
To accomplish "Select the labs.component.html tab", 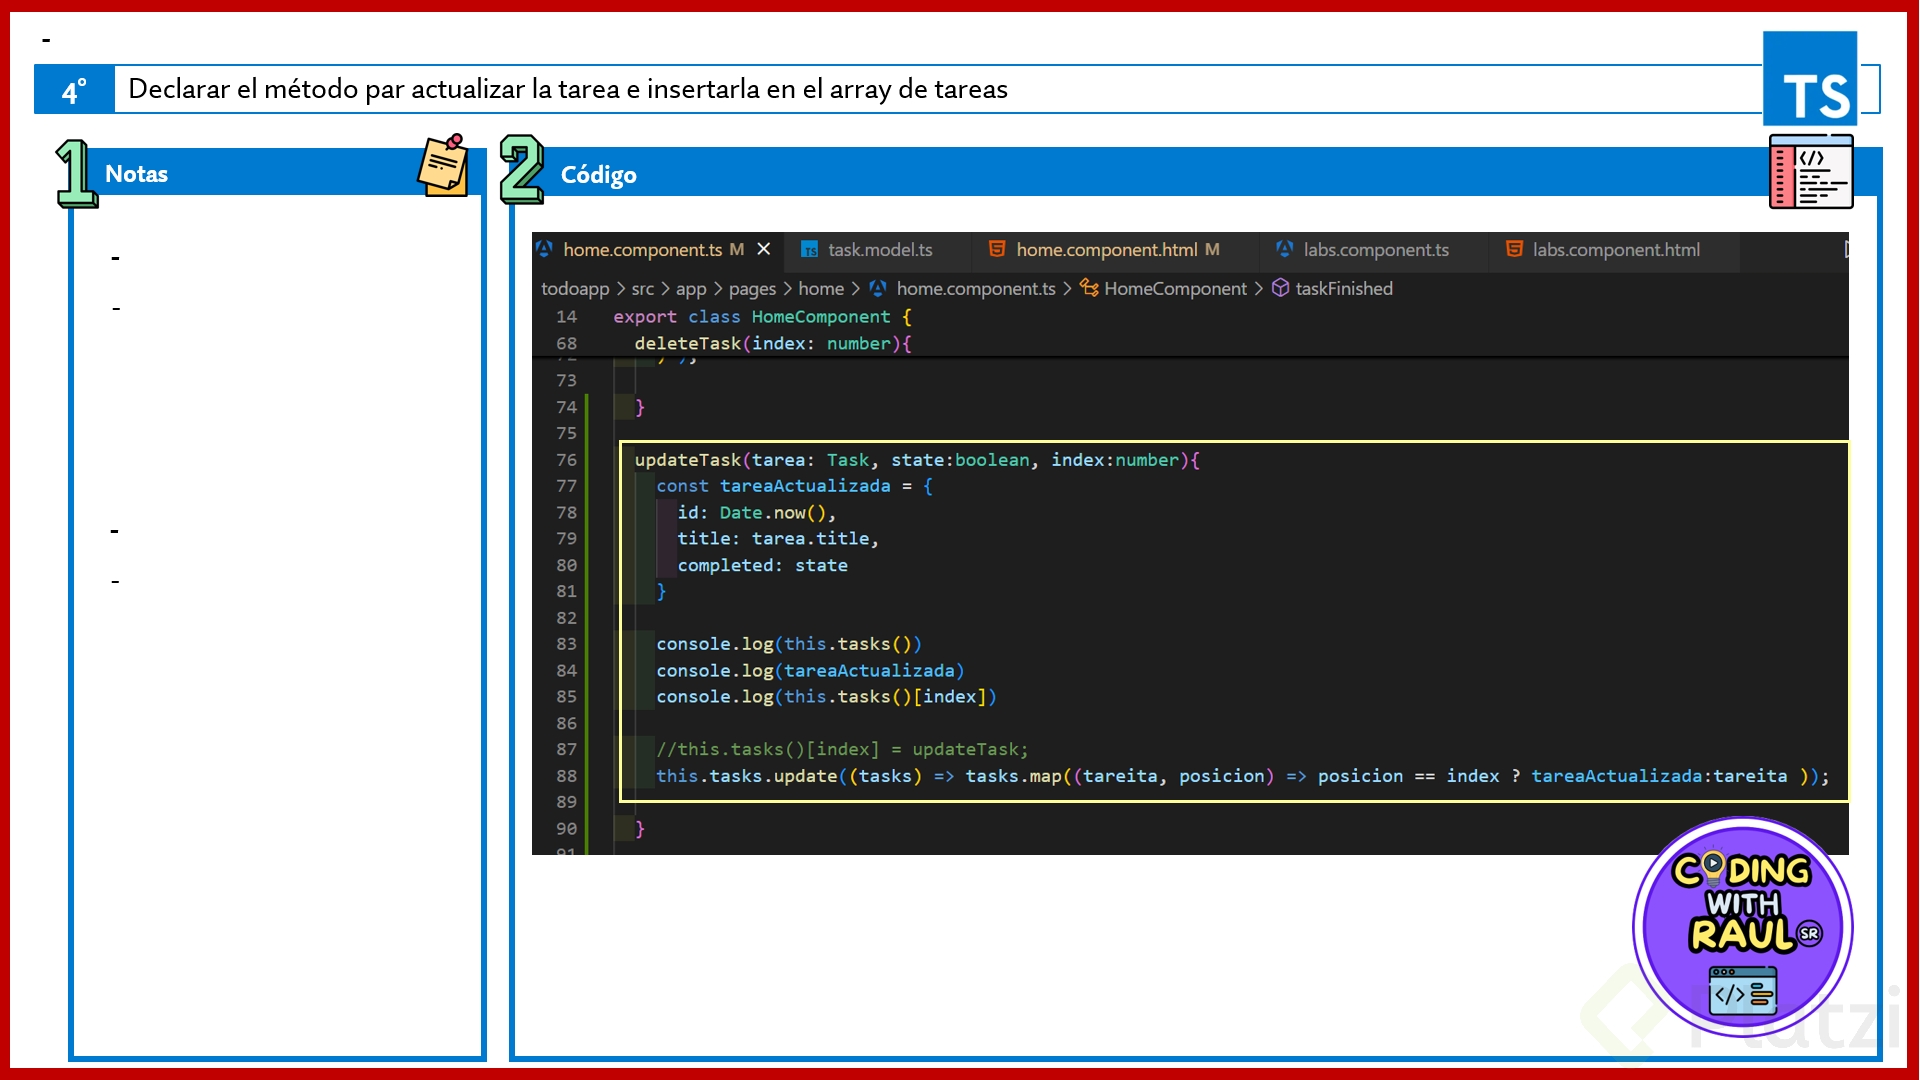I will [1615, 250].
